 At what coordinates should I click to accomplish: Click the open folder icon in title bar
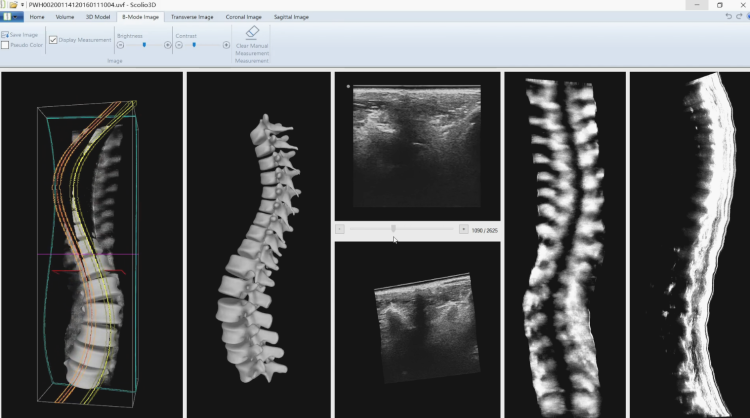13,5
